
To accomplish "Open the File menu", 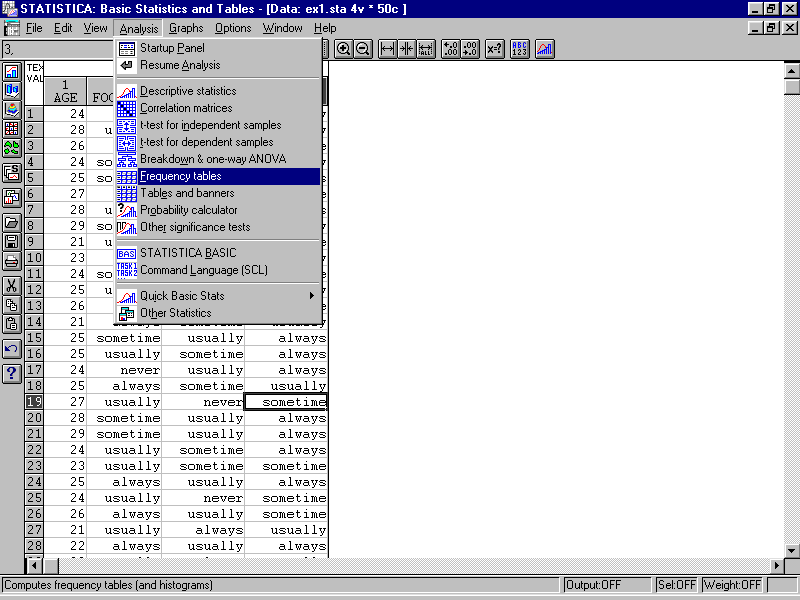I will pos(34,28).
